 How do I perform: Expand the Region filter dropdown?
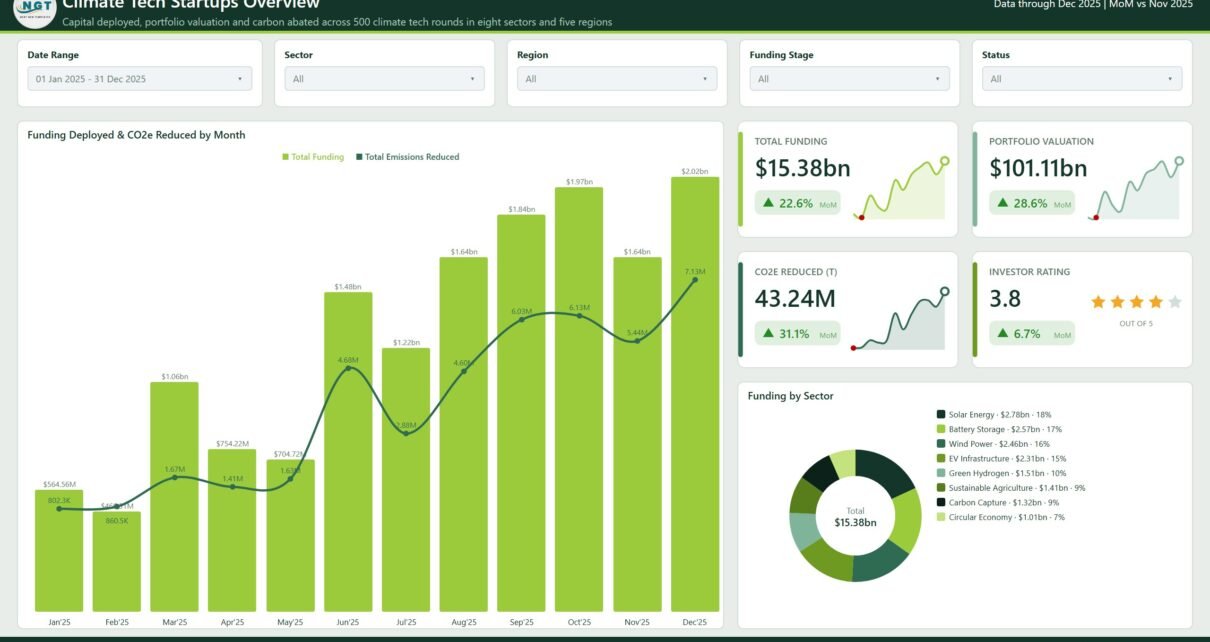tap(617, 79)
